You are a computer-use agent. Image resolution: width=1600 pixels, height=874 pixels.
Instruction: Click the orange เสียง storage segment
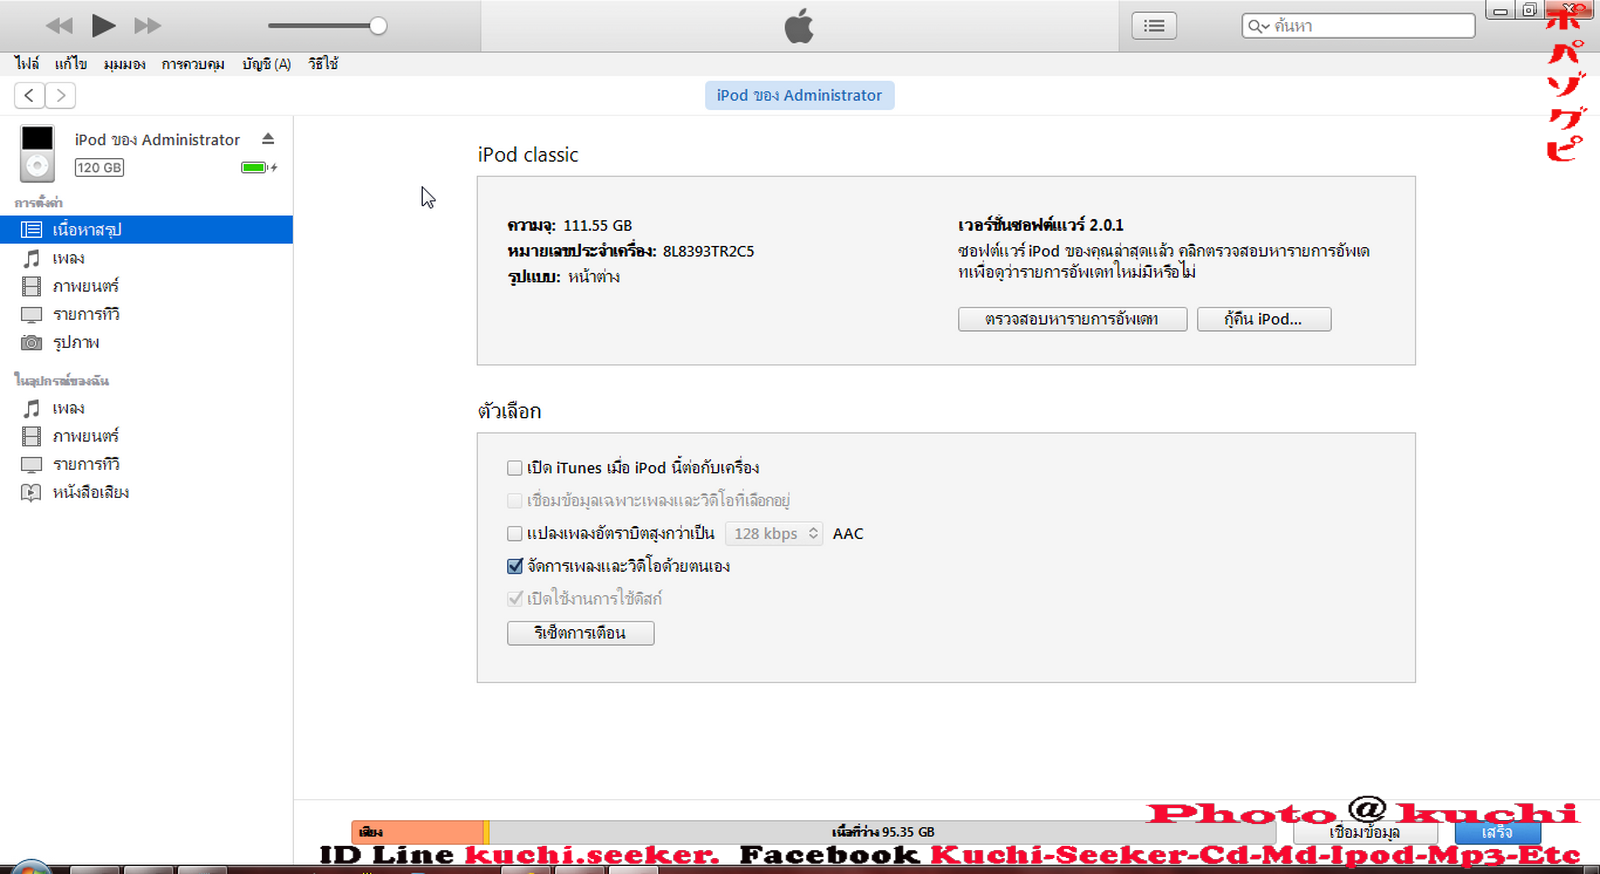pyautogui.click(x=418, y=832)
